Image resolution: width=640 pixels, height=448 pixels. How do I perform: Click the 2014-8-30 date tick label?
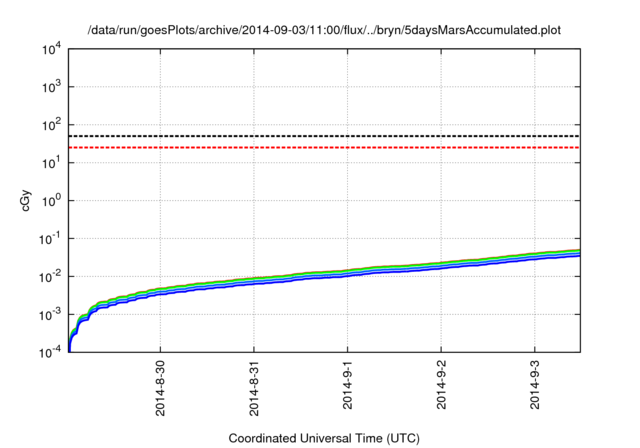[160, 388]
